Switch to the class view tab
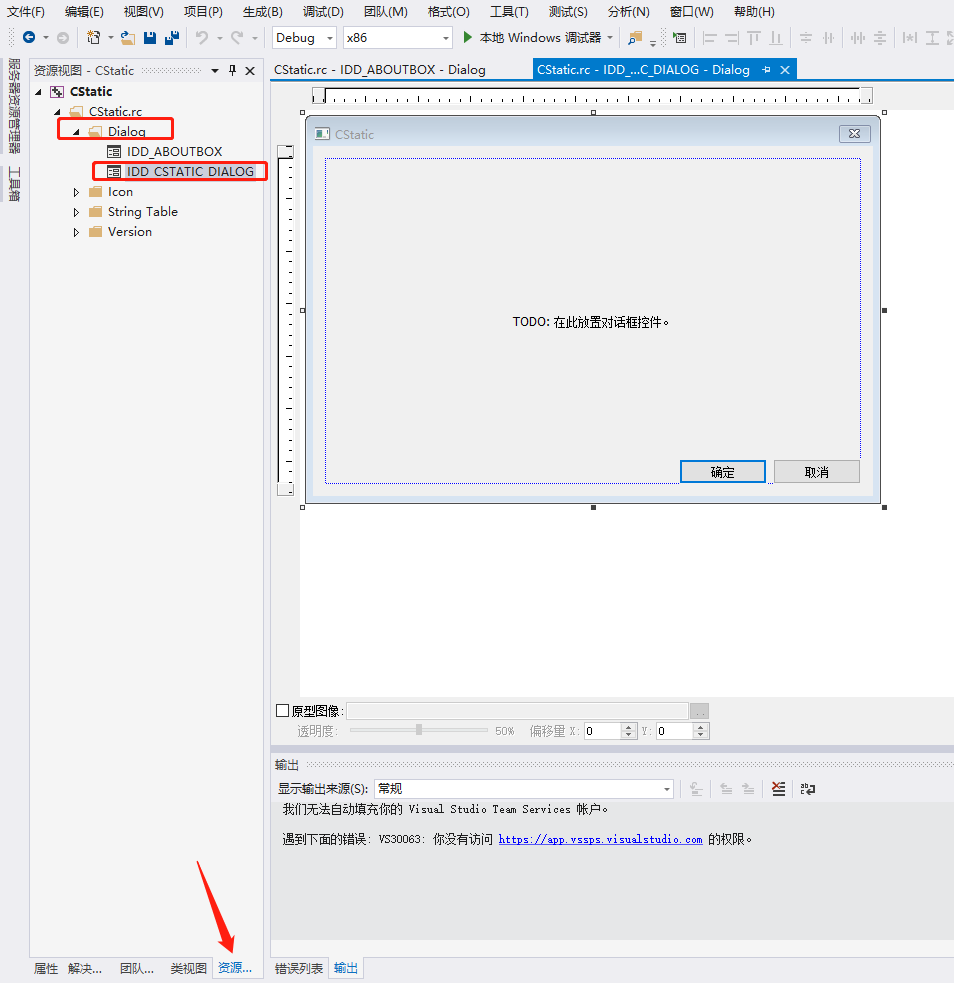The width and height of the screenshot is (954, 983). point(188,968)
